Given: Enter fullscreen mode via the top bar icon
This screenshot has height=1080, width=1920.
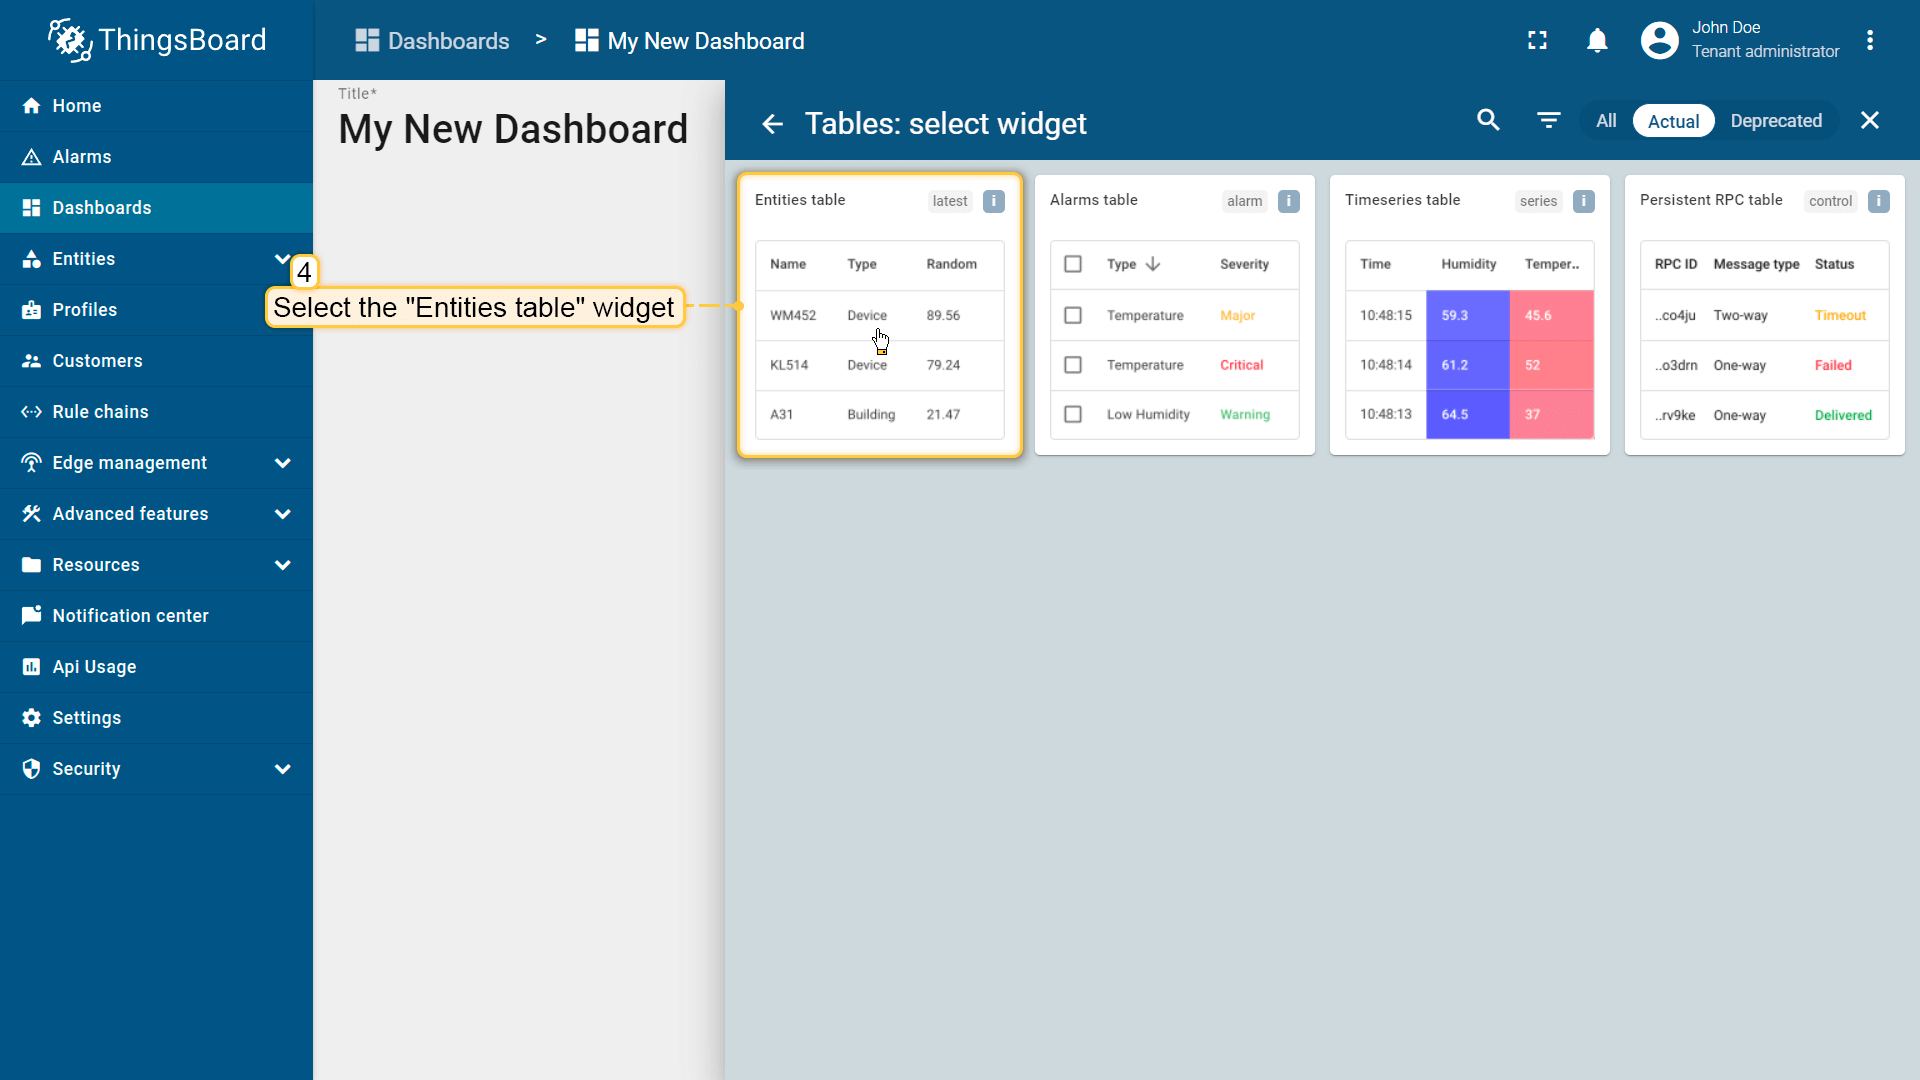Looking at the screenshot, I should click(x=1537, y=40).
